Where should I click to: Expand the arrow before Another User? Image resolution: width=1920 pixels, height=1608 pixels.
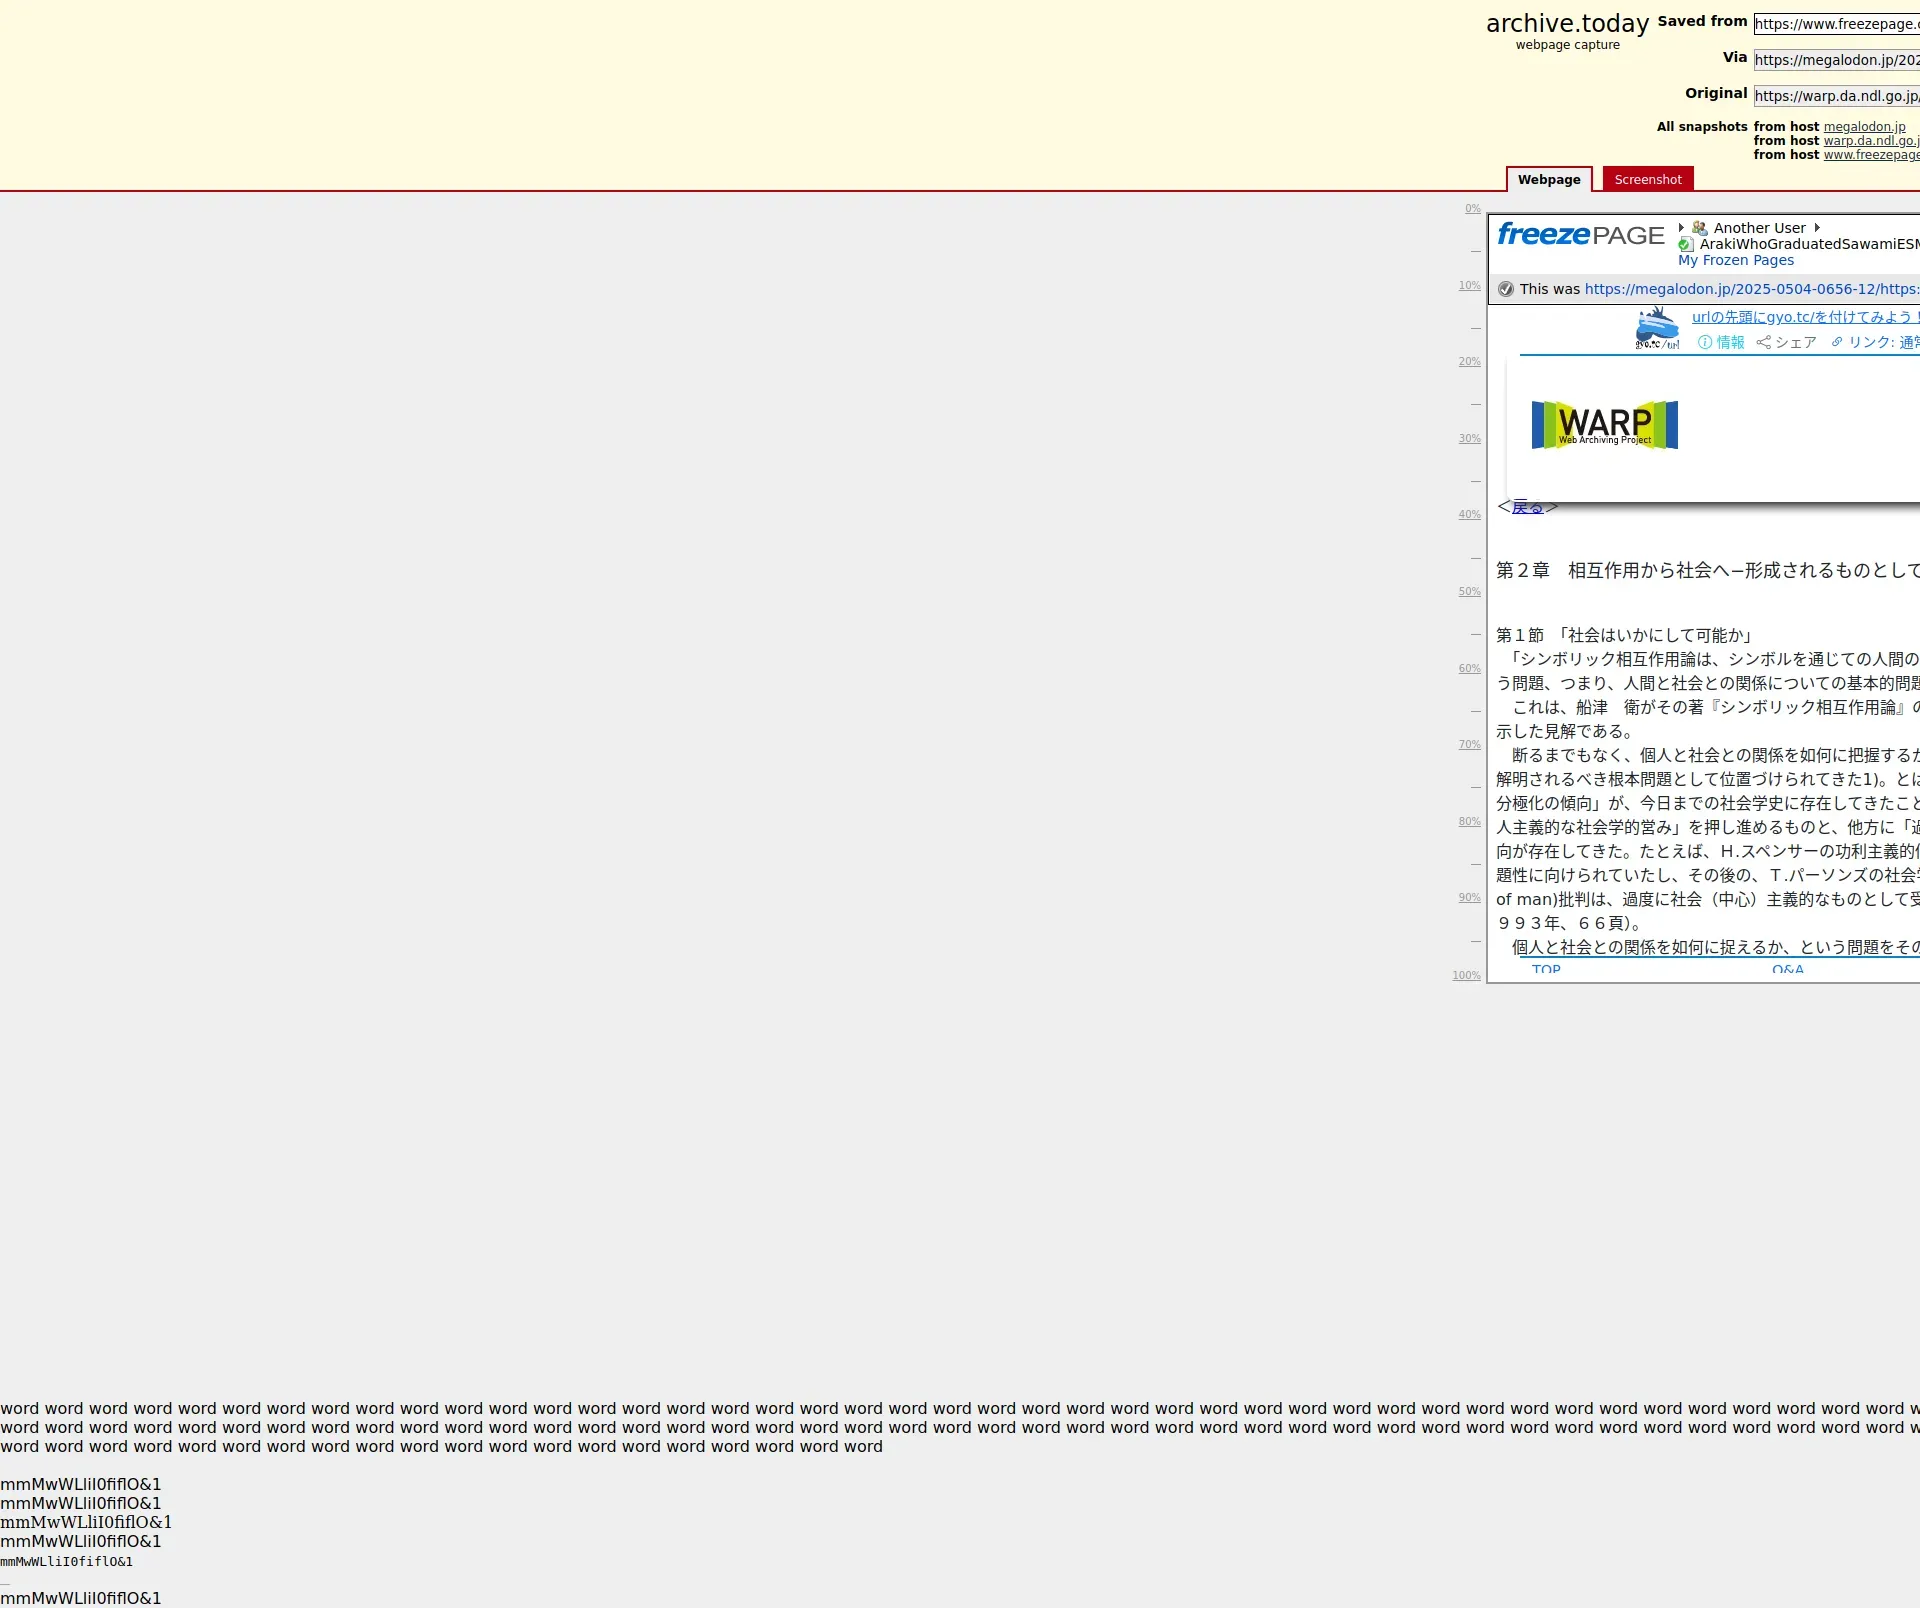coord(1681,228)
